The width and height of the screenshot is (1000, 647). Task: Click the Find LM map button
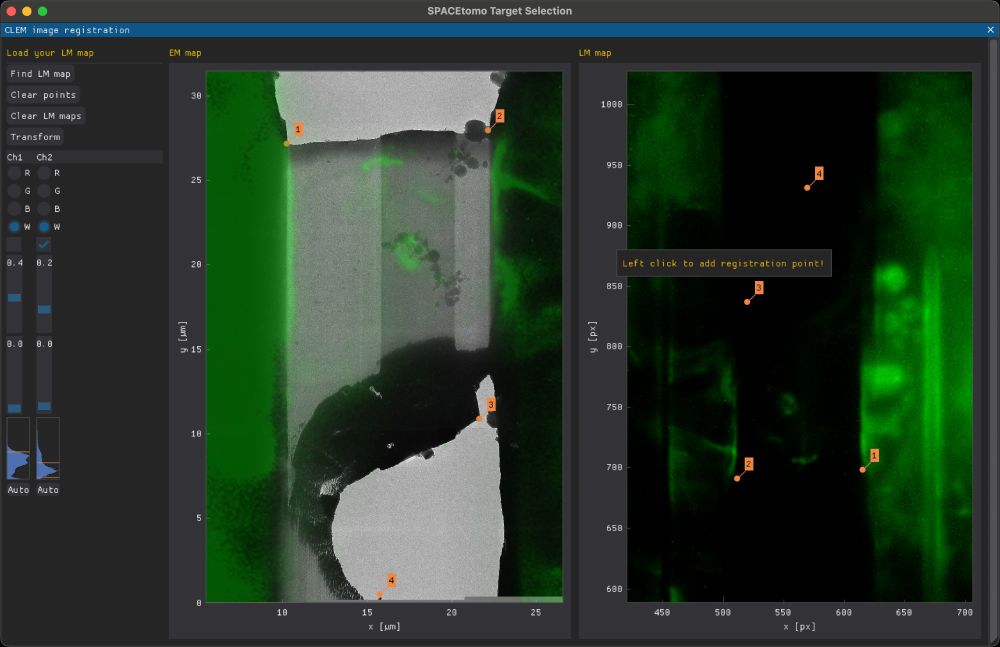point(40,74)
